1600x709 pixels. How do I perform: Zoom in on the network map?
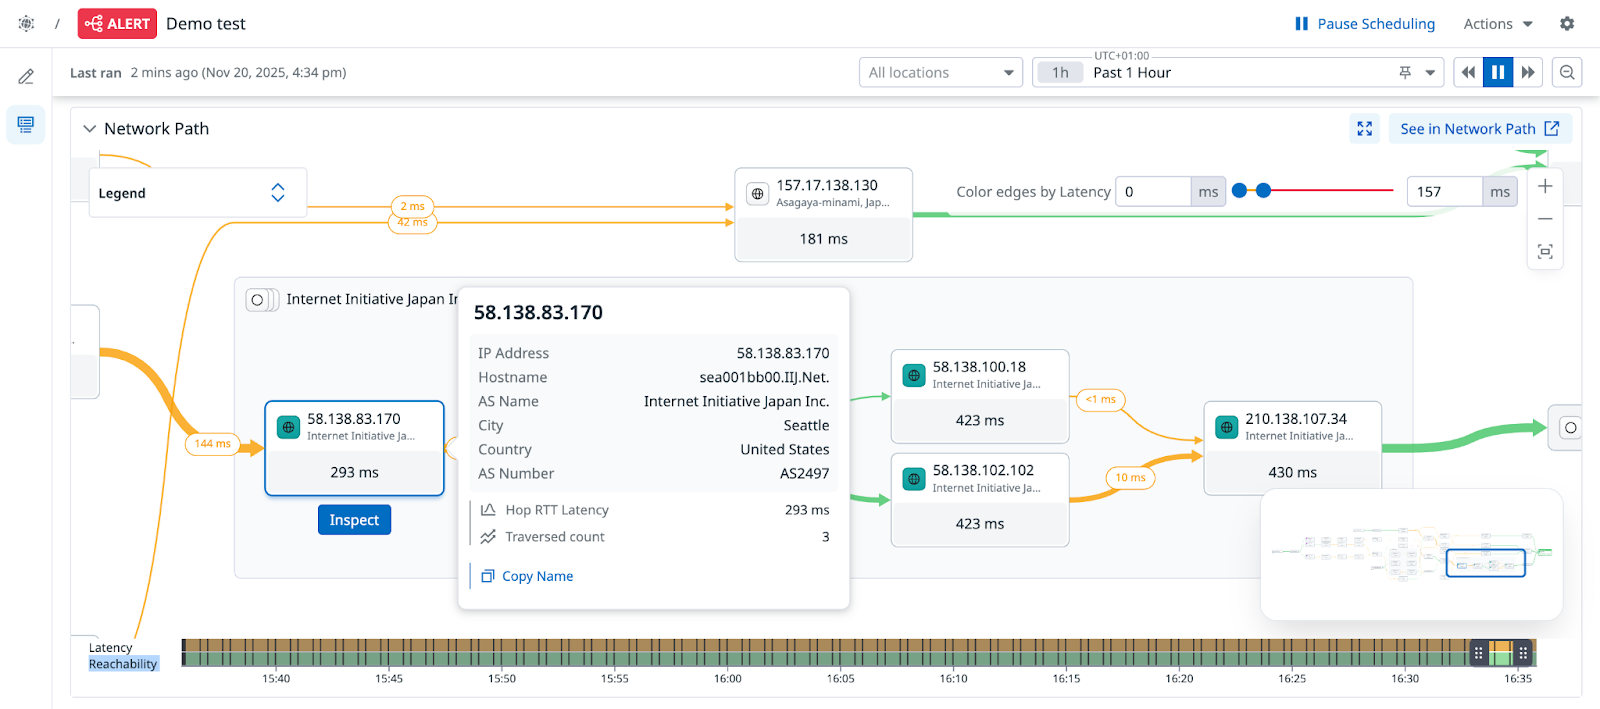(1545, 187)
